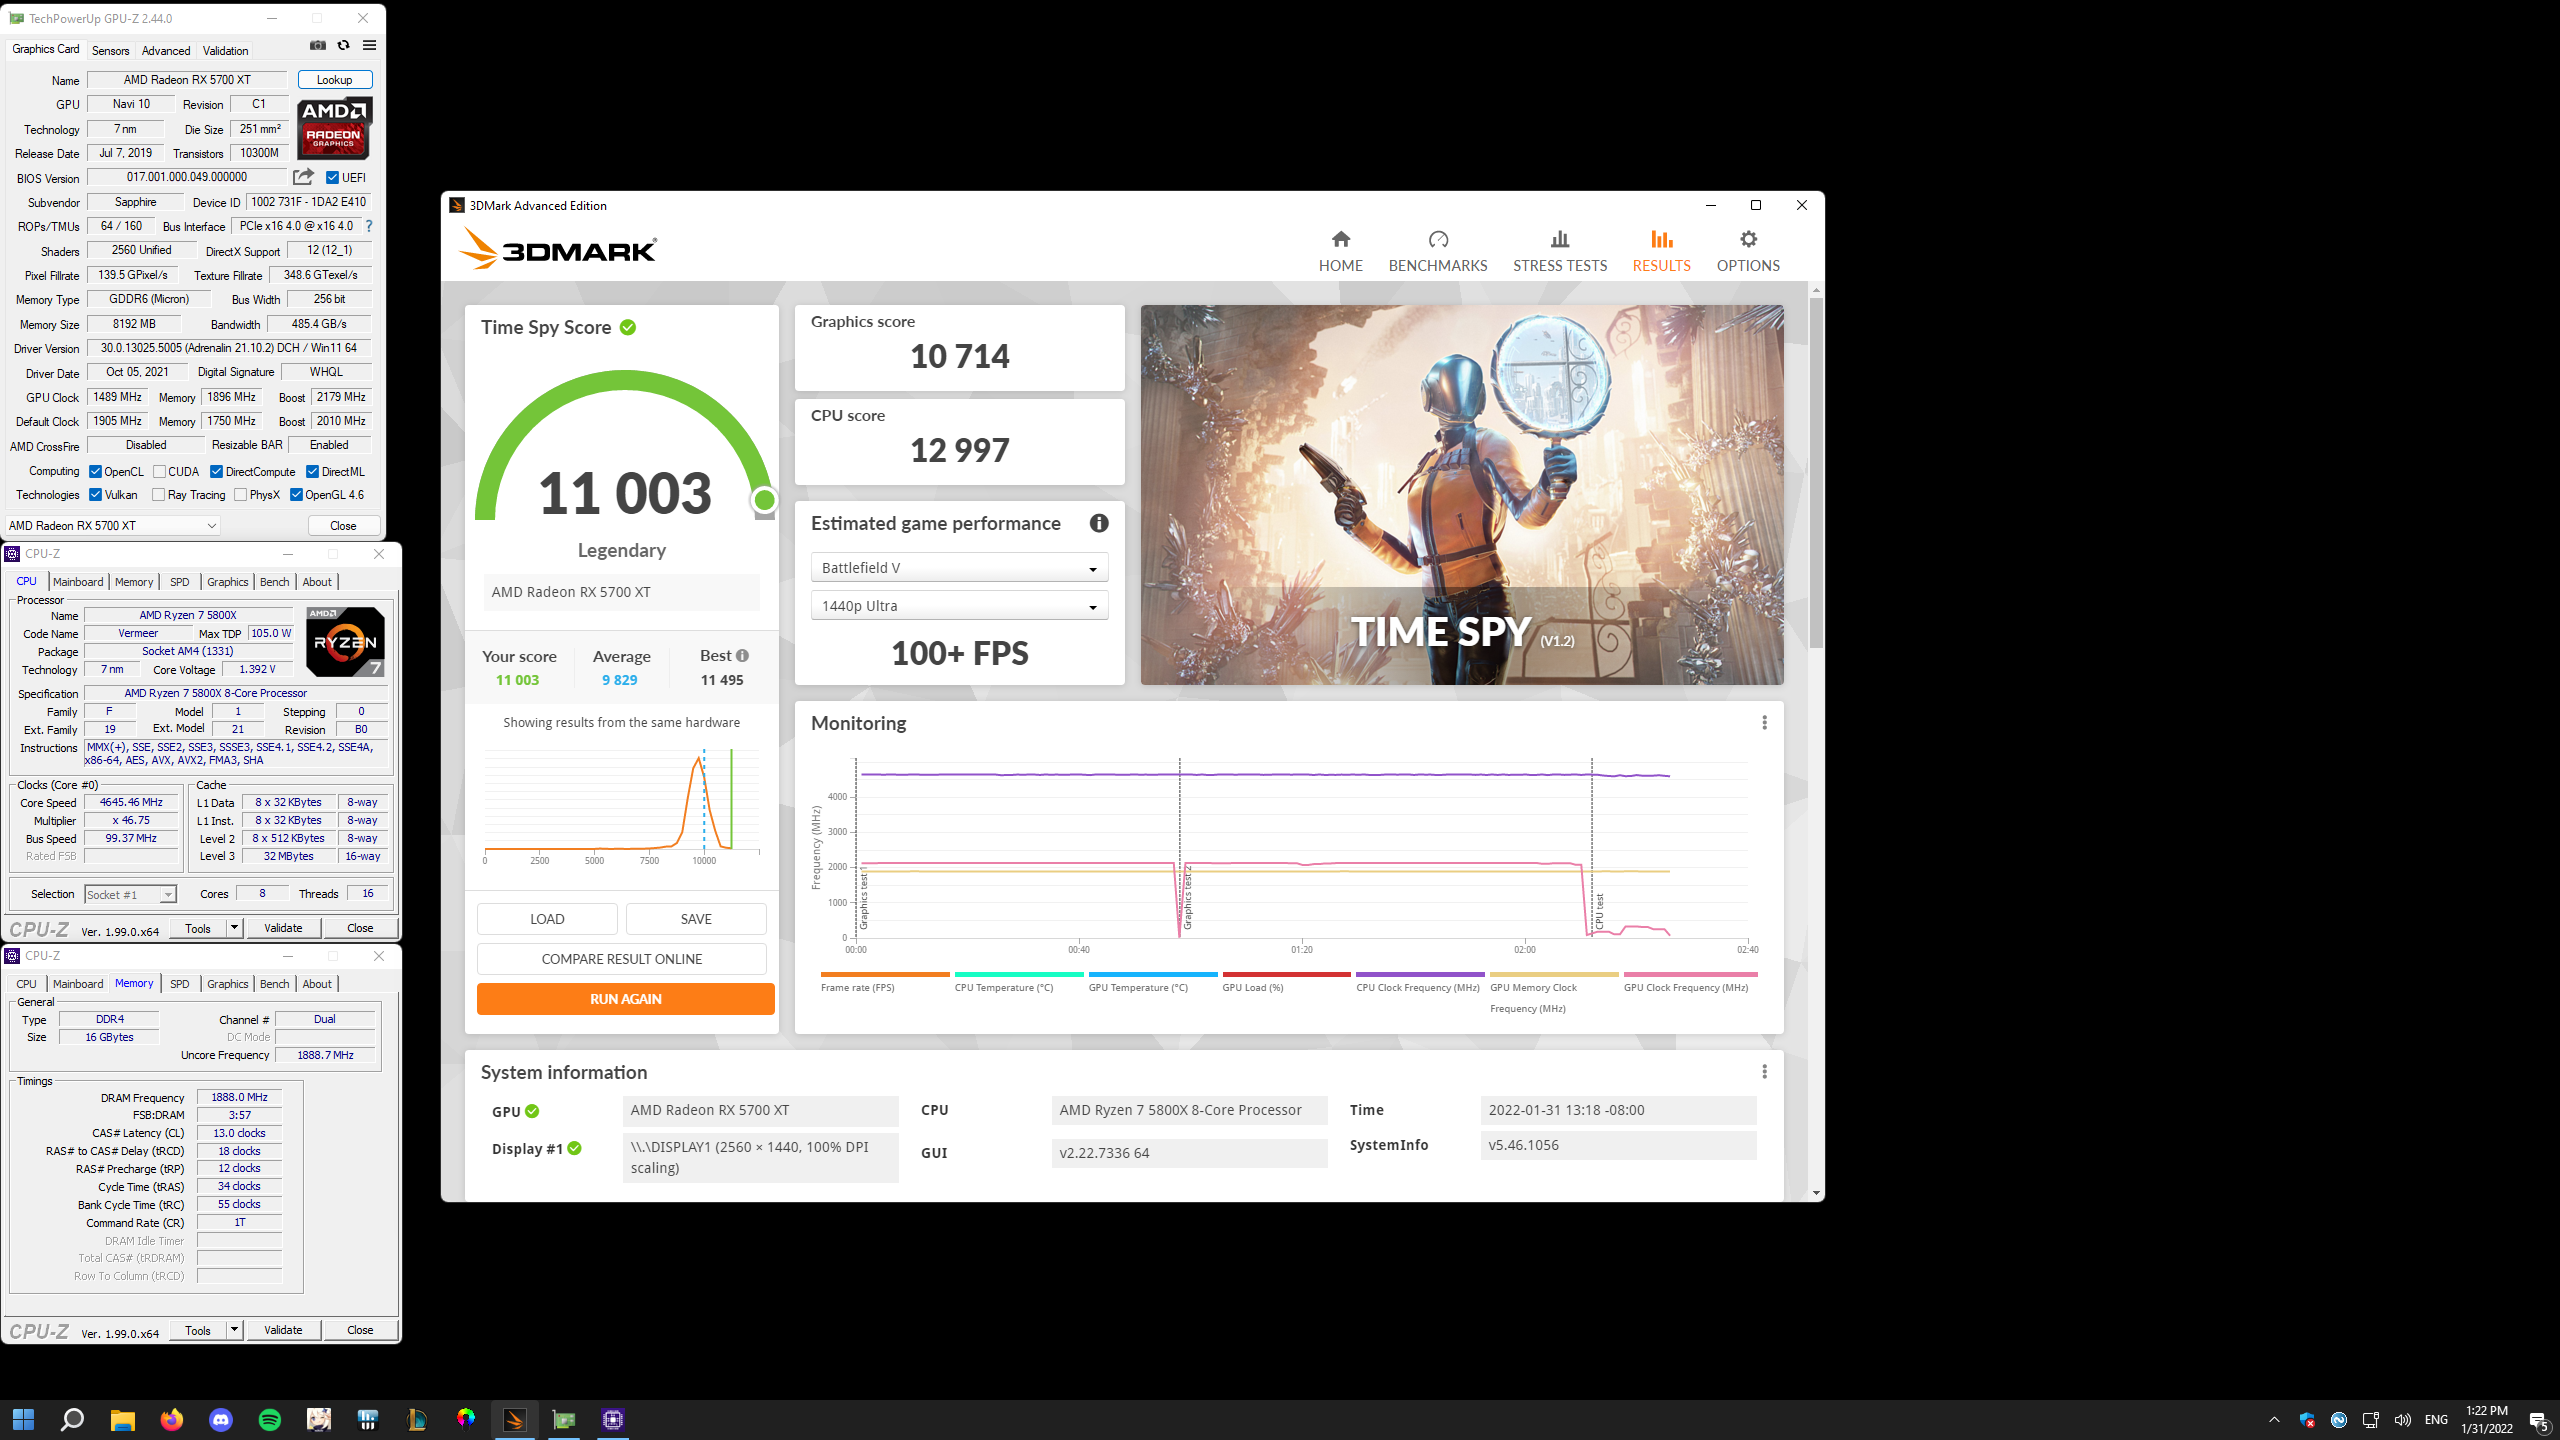Toggle PhysX checkbox
This screenshot has width=2560, height=1440.
[x=240, y=495]
